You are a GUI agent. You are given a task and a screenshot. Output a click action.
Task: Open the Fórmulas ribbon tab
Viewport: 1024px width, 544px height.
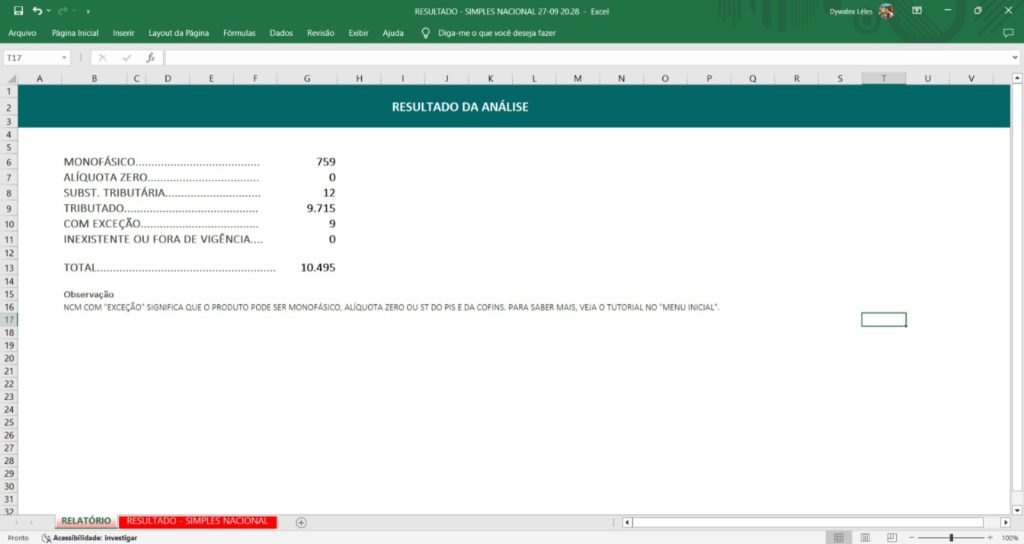tap(239, 33)
